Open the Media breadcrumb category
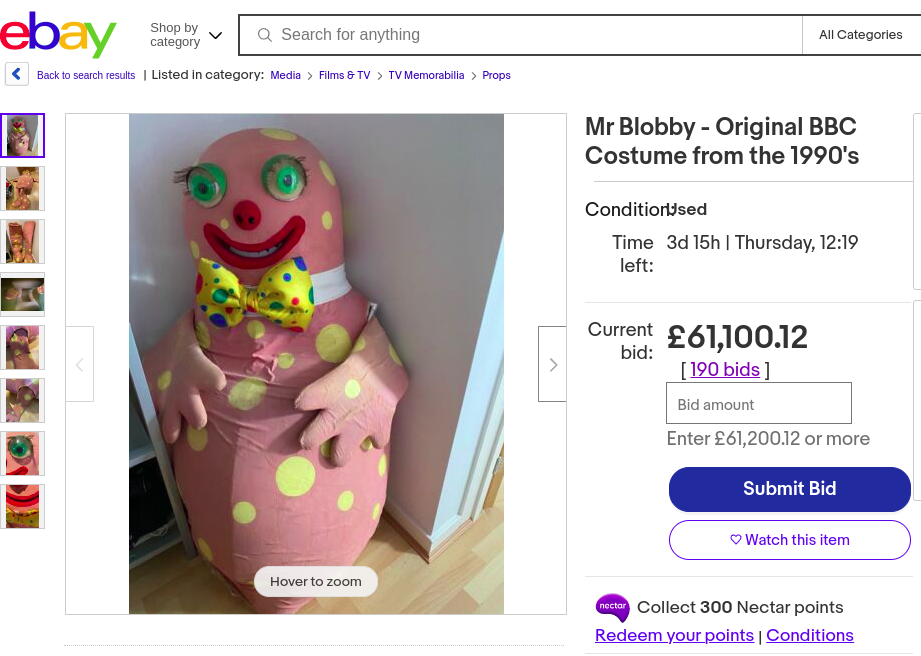The image size is (921, 656). [x=285, y=75]
